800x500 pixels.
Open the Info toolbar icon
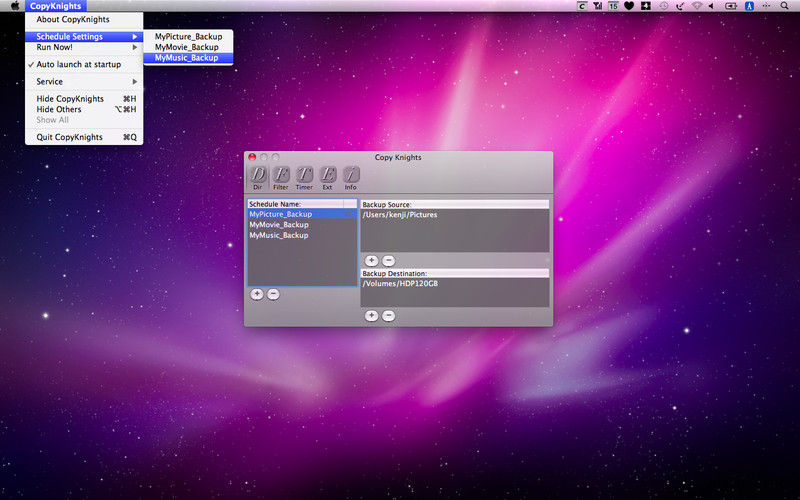click(x=351, y=178)
